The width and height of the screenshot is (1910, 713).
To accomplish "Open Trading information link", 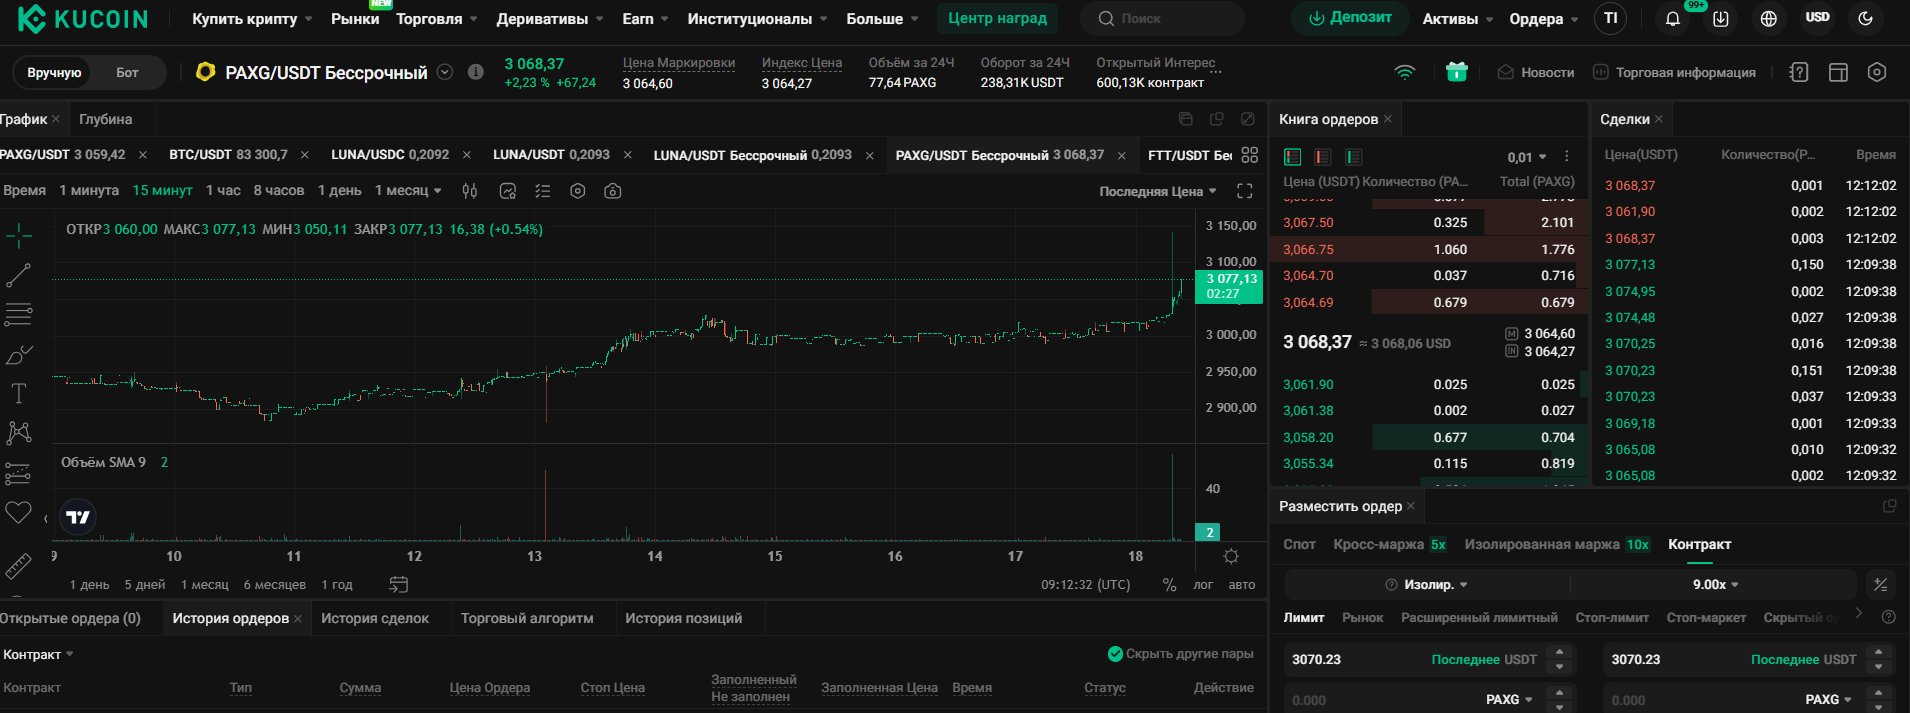I will [1674, 72].
